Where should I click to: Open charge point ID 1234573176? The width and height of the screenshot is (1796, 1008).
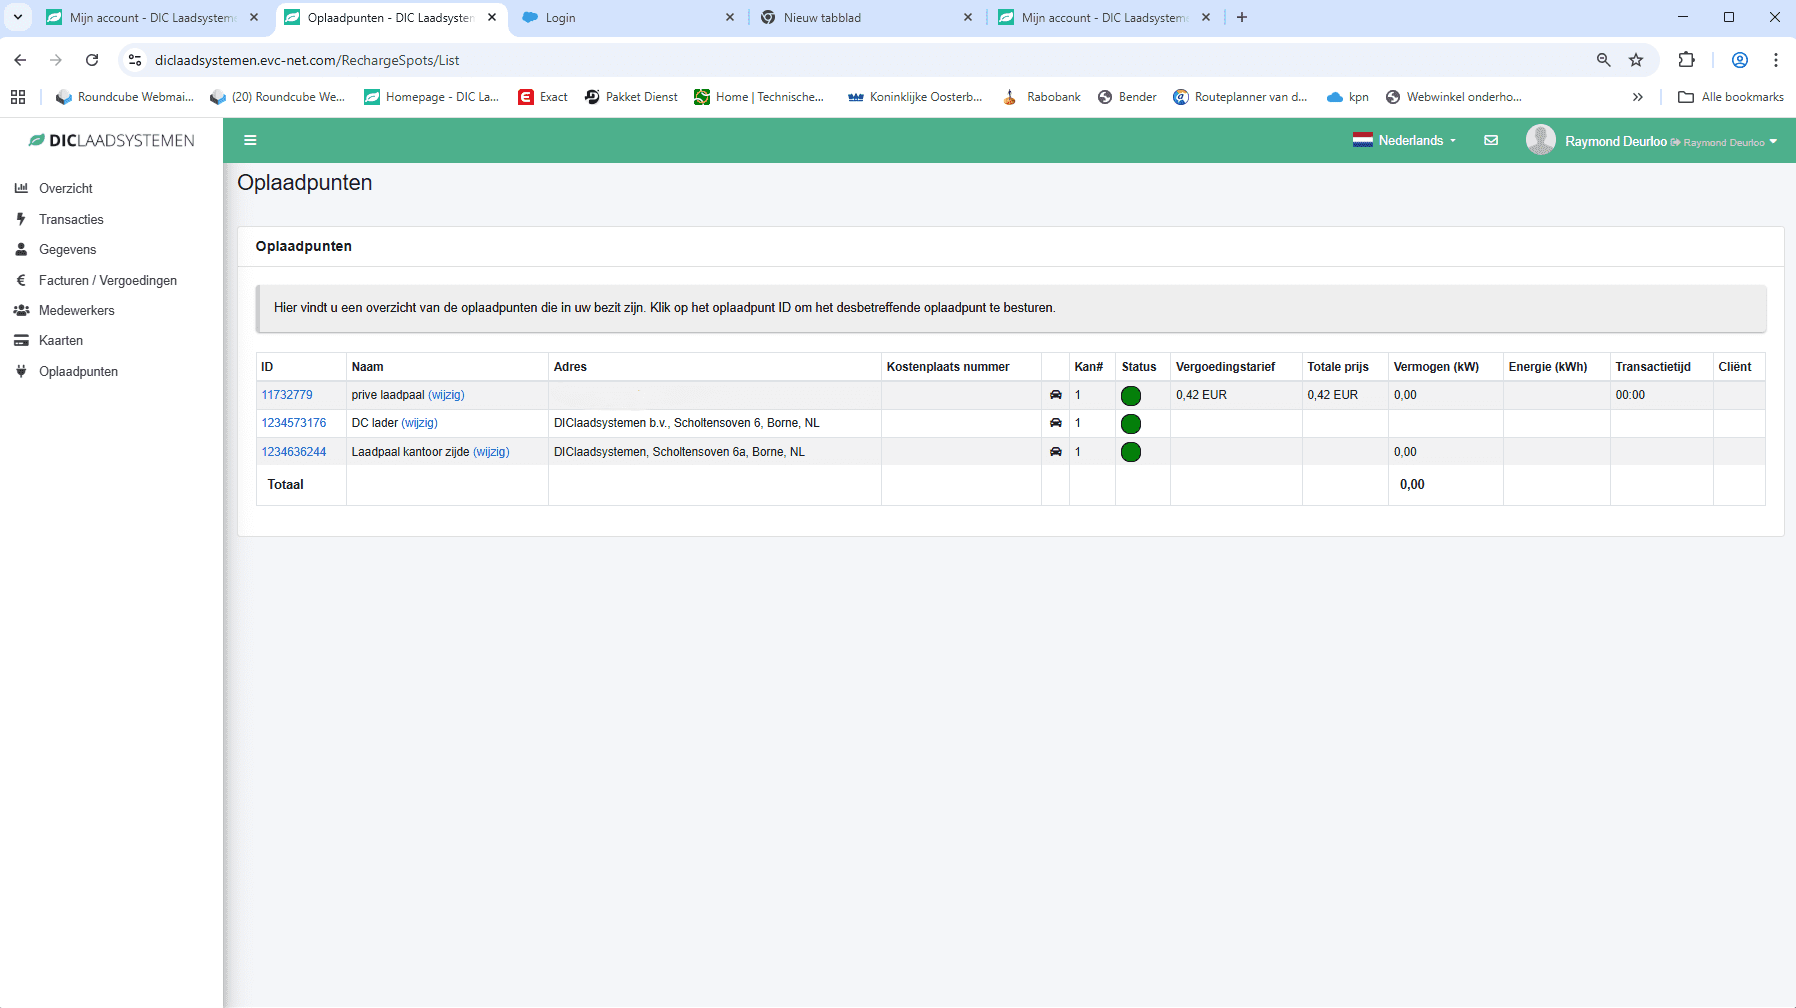click(294, 423)
